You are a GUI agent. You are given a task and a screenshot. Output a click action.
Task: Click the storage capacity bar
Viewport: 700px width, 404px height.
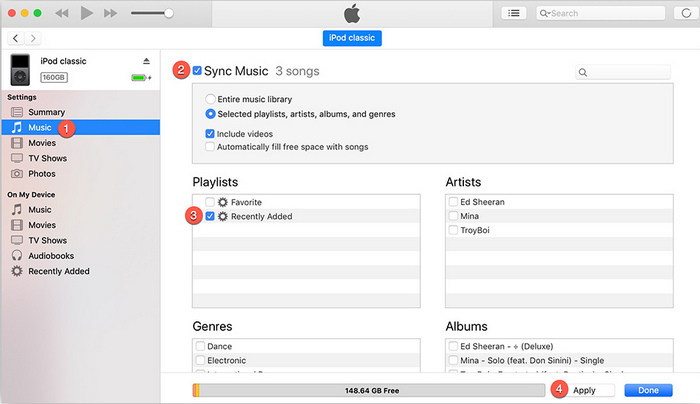point(369,390)
